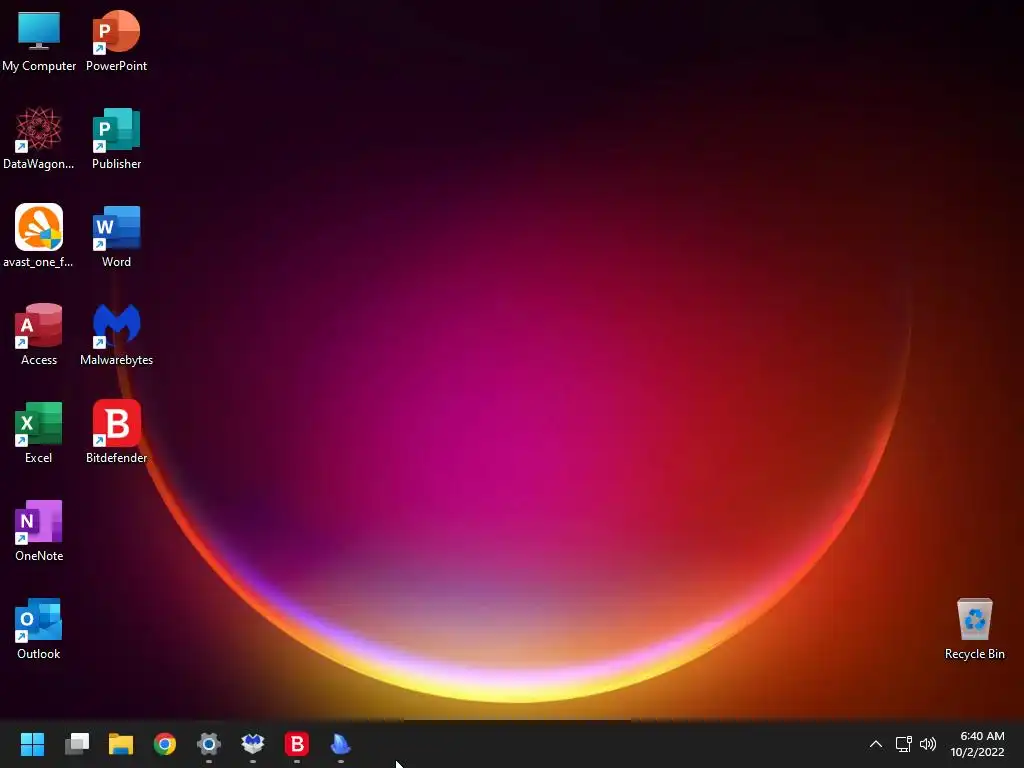Open the Settings gear on taskbar
This screenshot has width=1024, height=768.
[x=209, y=744]
